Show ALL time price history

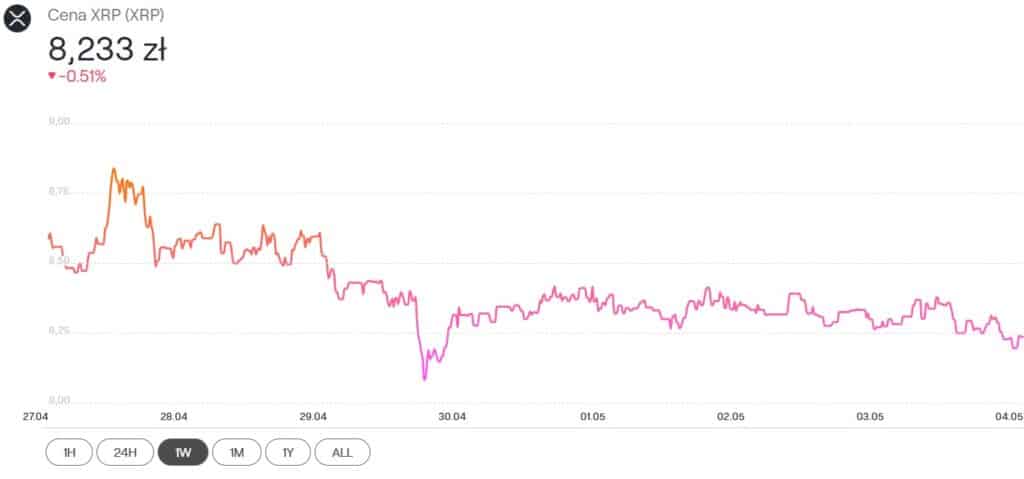[342, 452]
